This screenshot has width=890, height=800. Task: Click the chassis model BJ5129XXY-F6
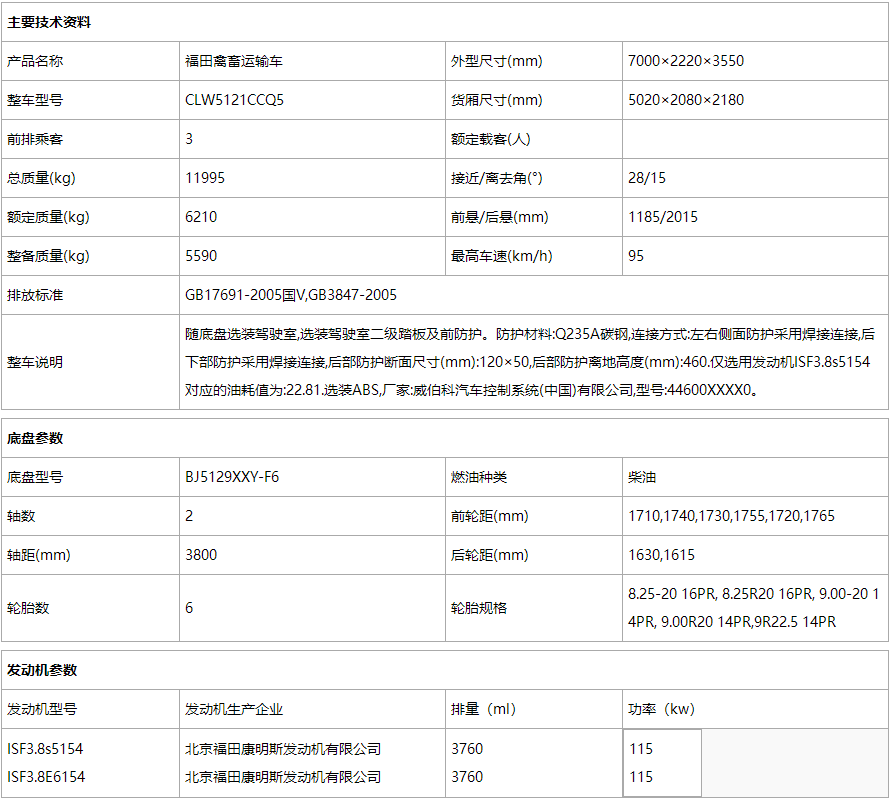click(x=232, y=477)
